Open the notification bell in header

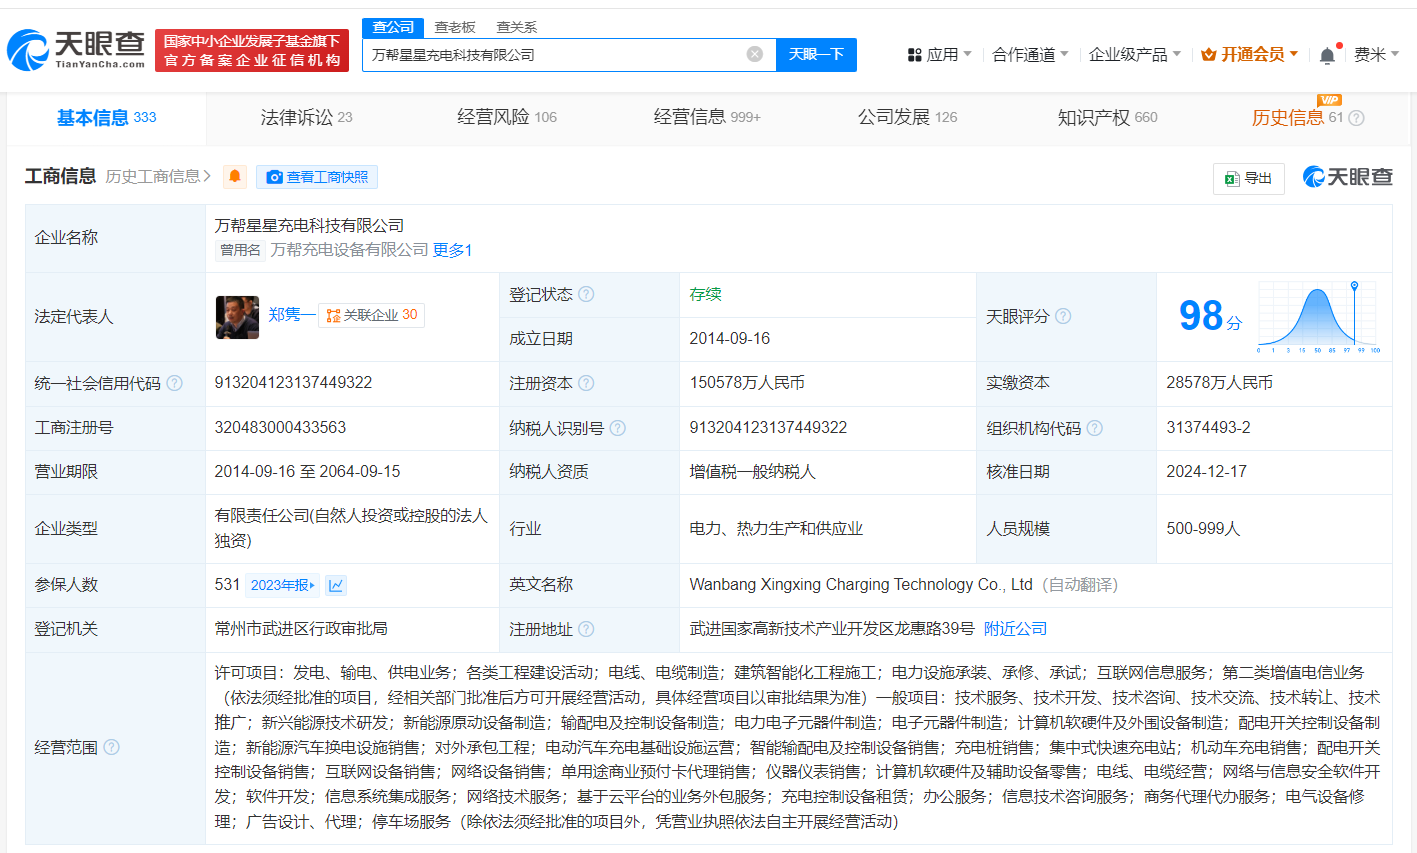pyautogui.click(x=1327, y=55)
